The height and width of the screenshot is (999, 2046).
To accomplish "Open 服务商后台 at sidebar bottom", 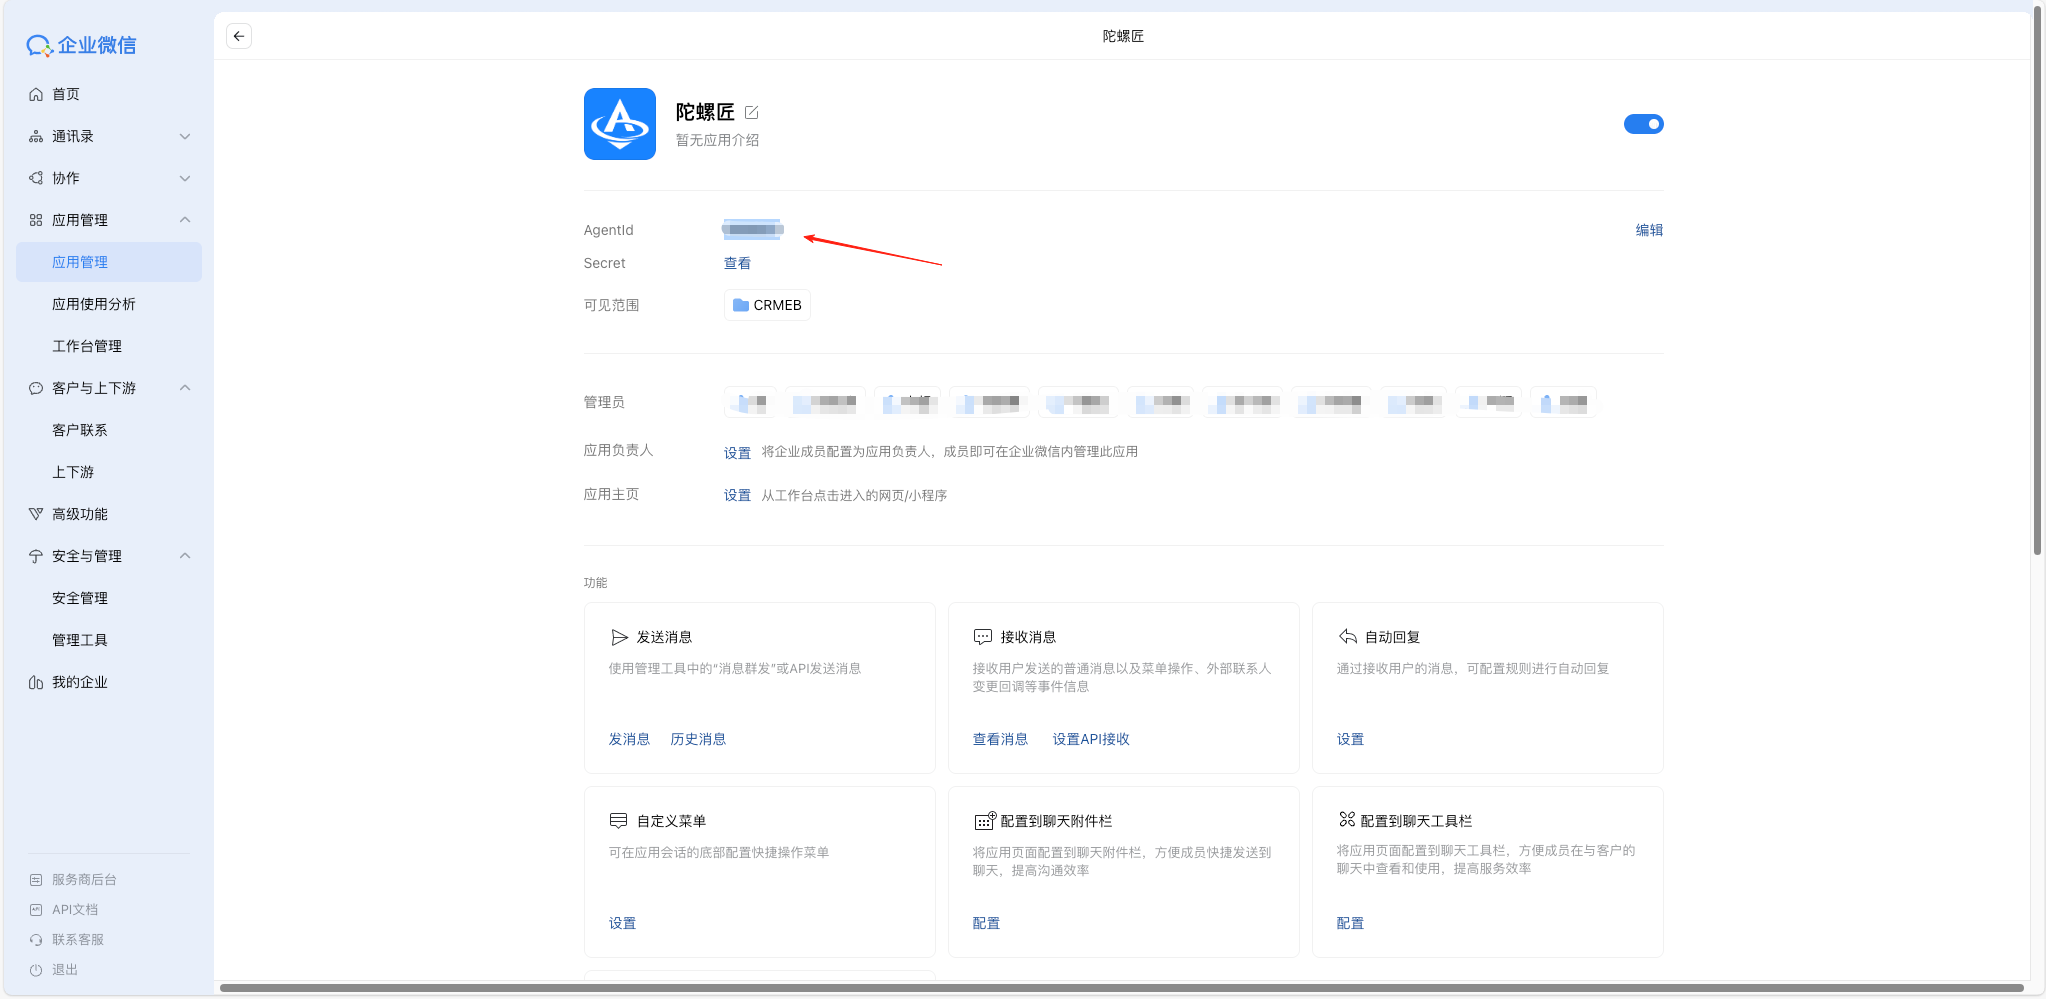I will (84, 880).
